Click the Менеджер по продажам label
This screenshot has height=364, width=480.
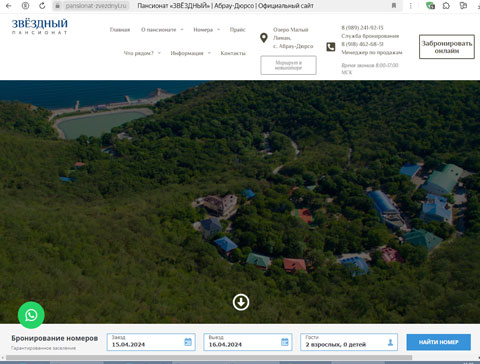[372, 52]
